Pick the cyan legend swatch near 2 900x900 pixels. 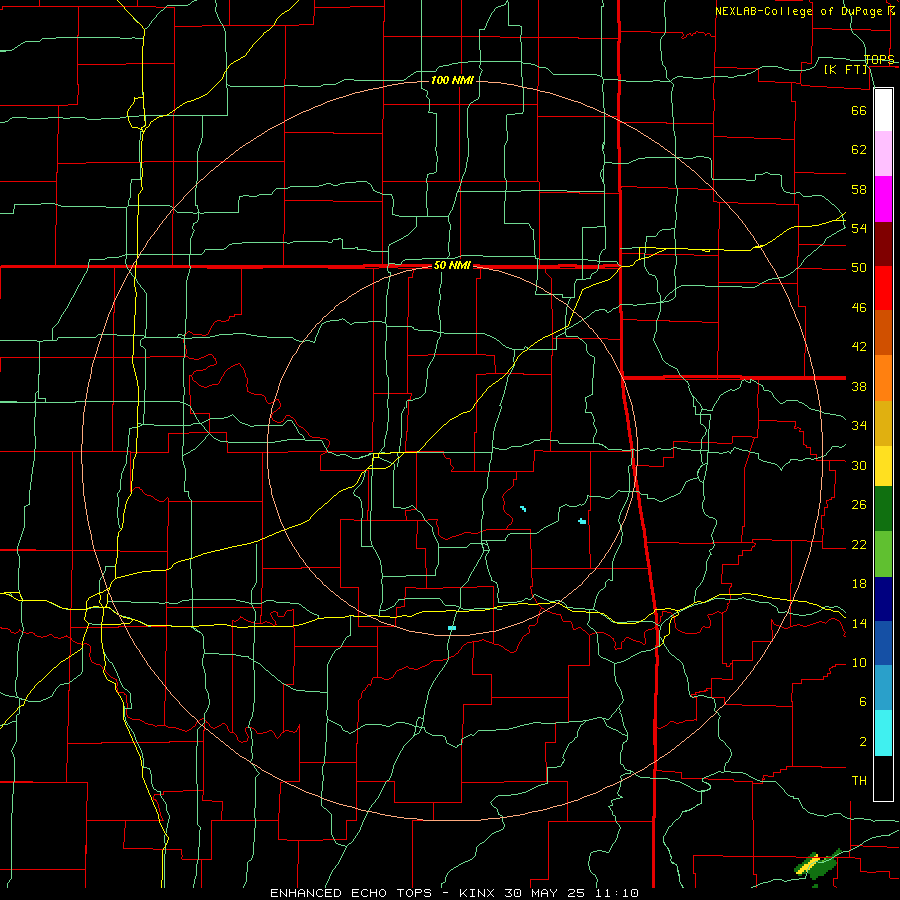883,733
